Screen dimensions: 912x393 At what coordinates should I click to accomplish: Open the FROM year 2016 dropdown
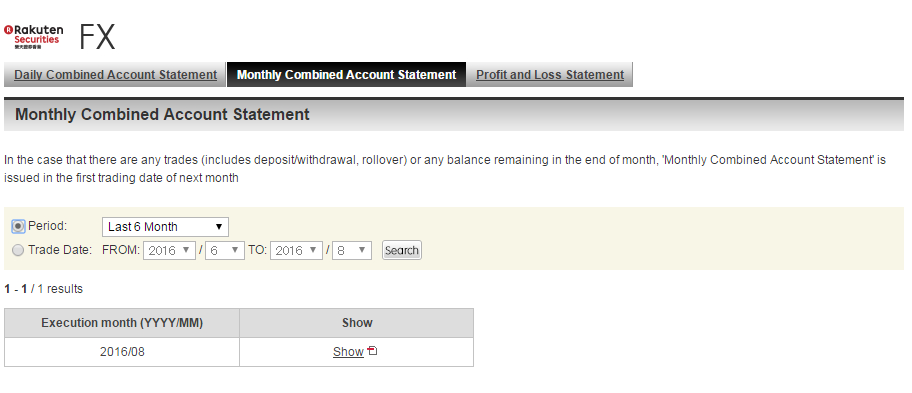pos(169,251)
